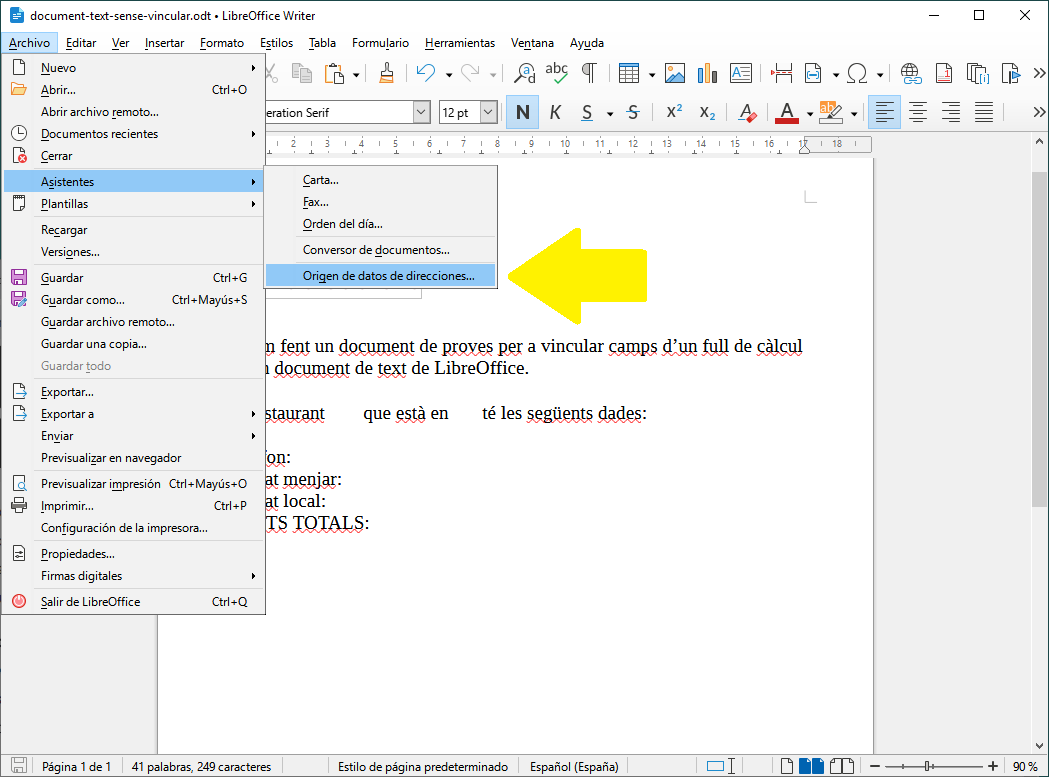Click the clear direct formatting icon
Image resolution: width=1049 pixels, height=777 pixels.
pyautogui.click(x=746, y=113)
